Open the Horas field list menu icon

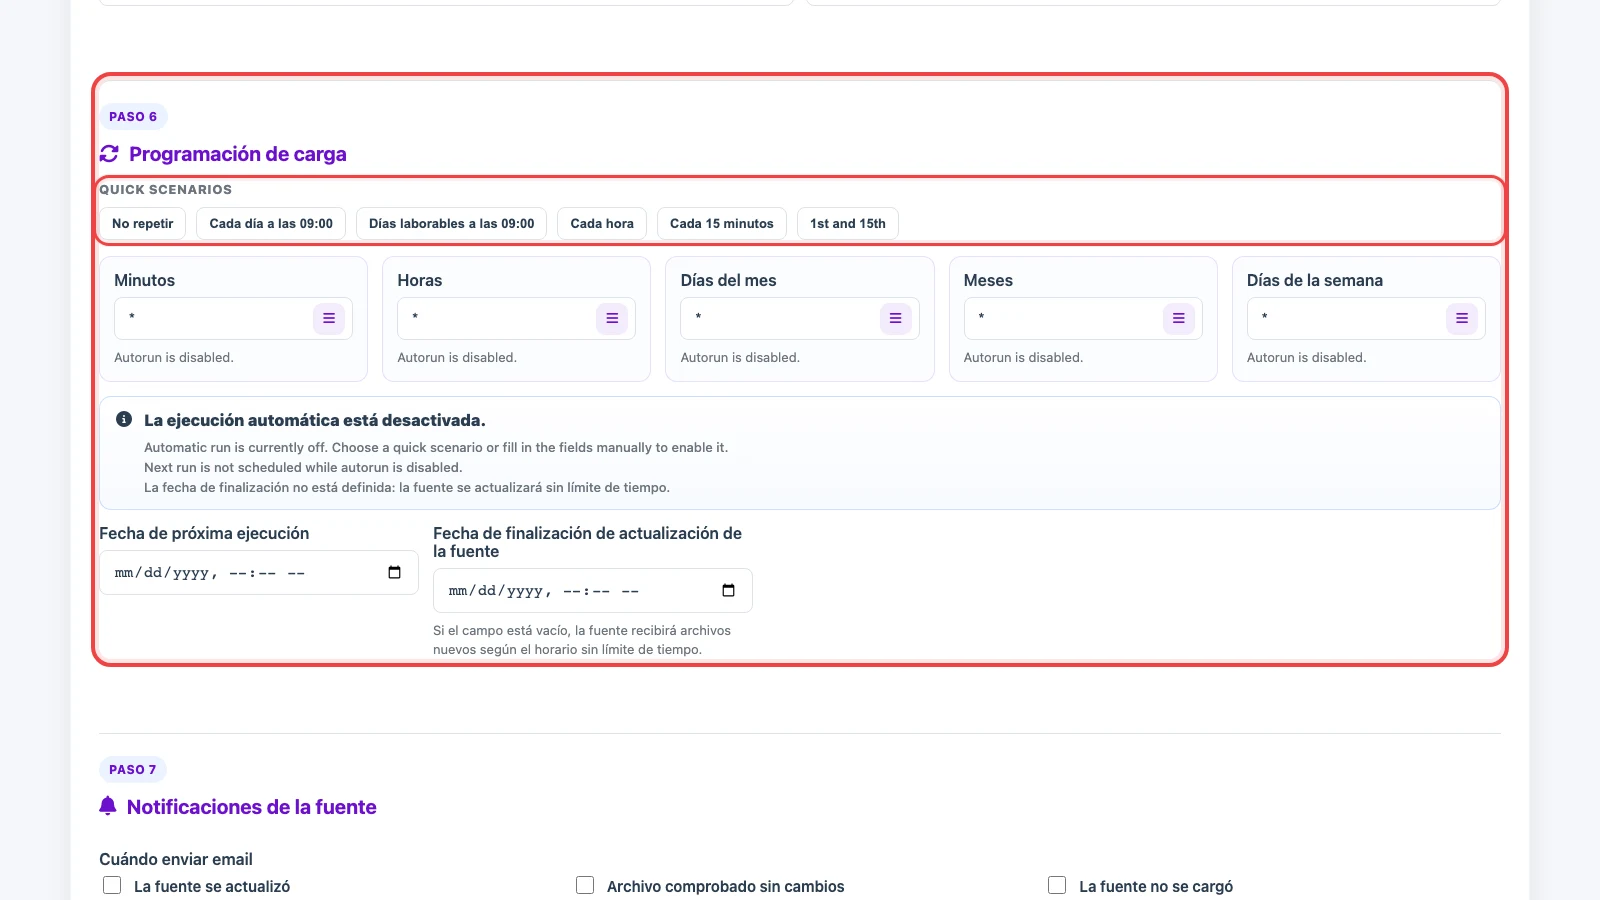tap(612, 318)
